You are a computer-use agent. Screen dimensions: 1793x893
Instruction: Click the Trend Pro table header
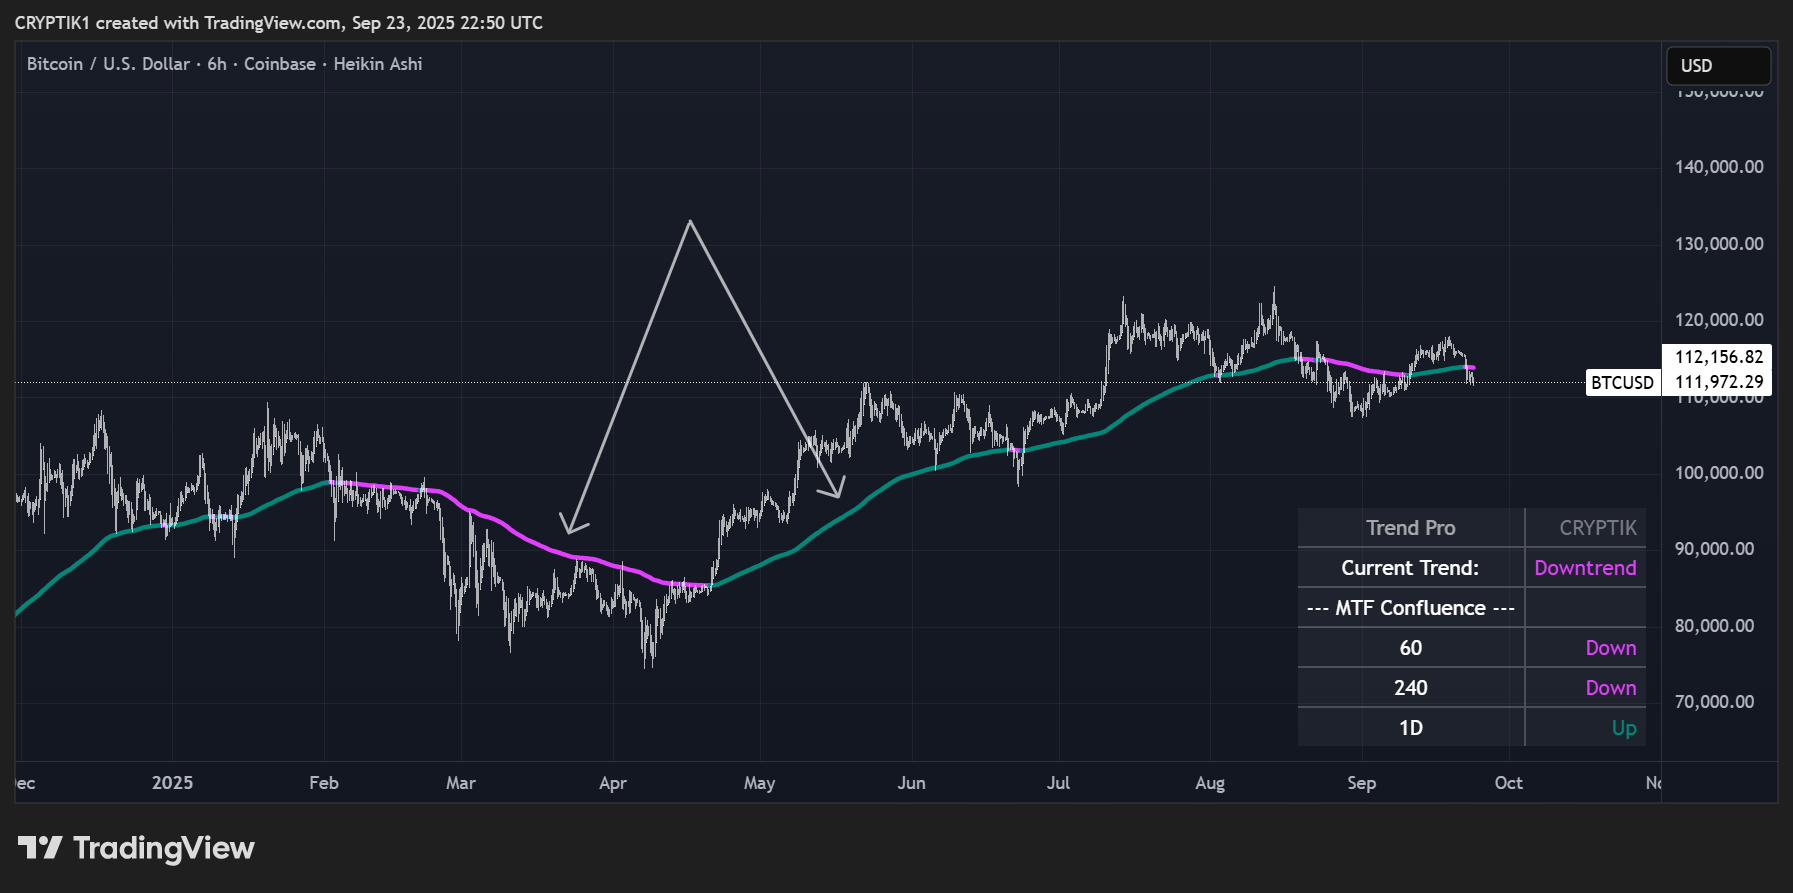point(1411,527)
